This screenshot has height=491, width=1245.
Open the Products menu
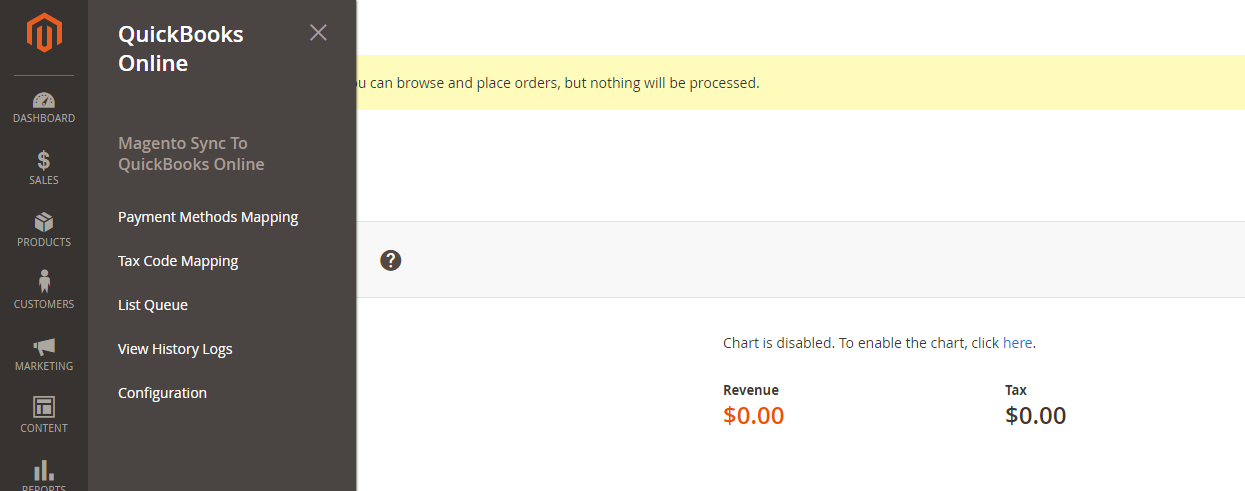click(x=44, y=230)
